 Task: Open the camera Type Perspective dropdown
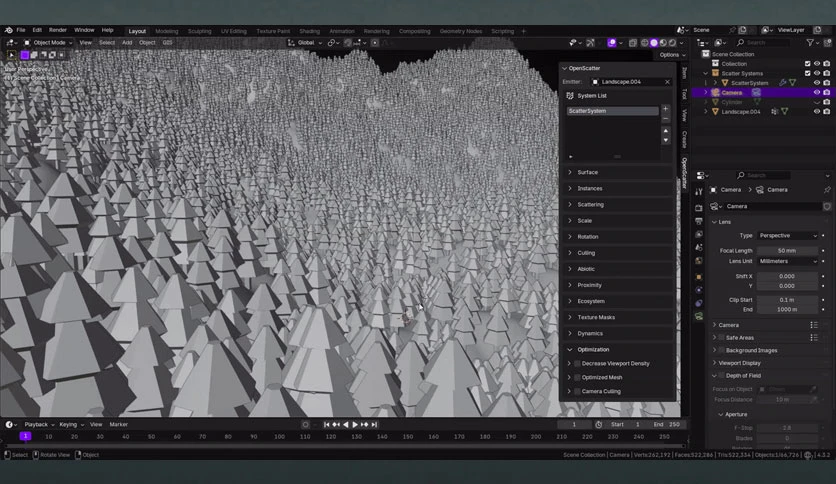pyautogui.click(x=787, y=236)
